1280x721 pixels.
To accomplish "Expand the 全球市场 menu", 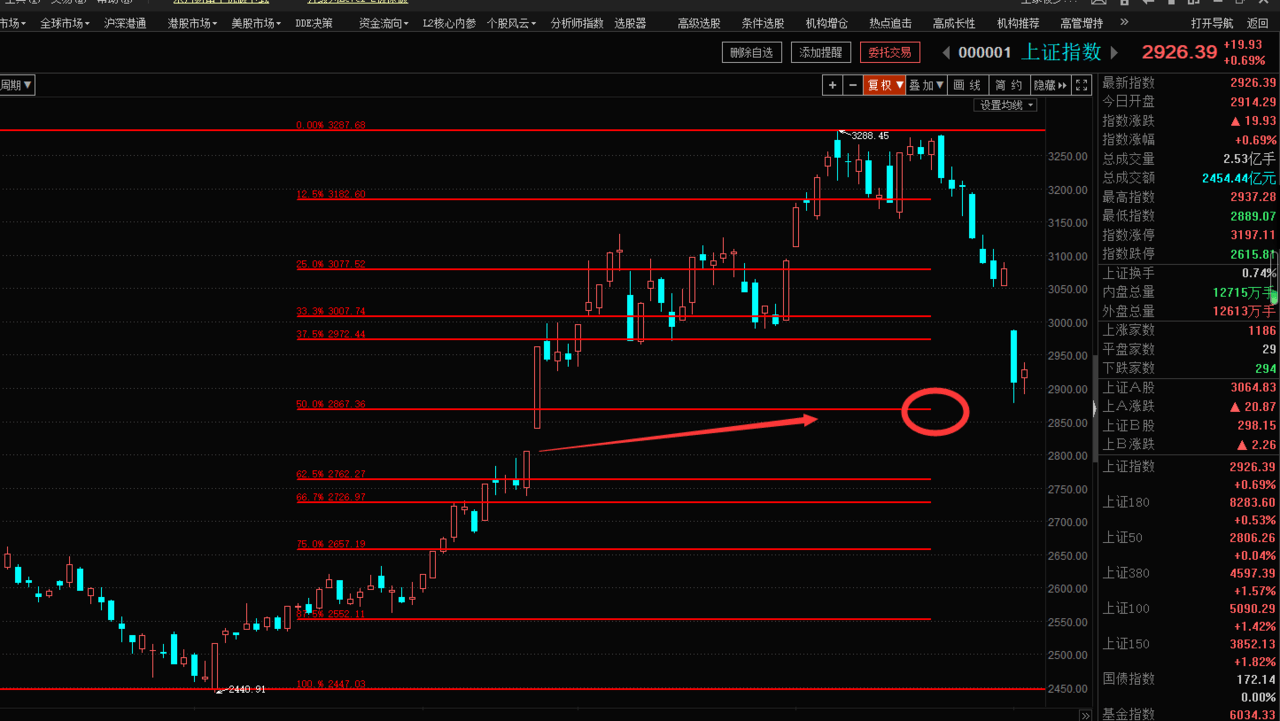I will click(64, 23).
